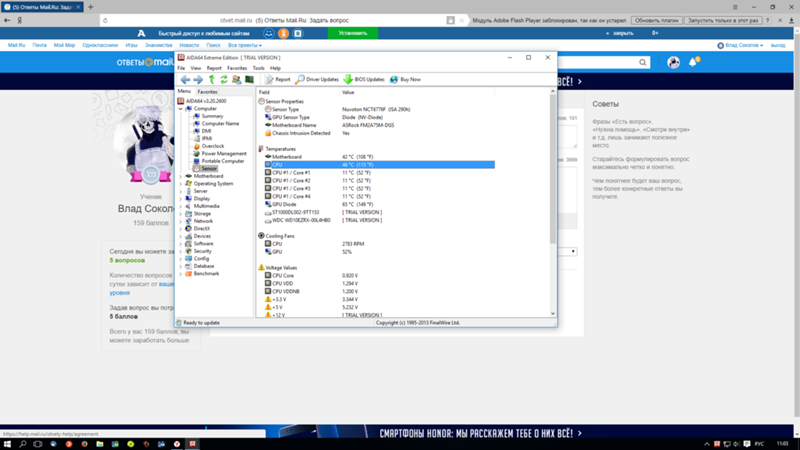
Task: Expand the Network tree node
Action: click(181, 221)
